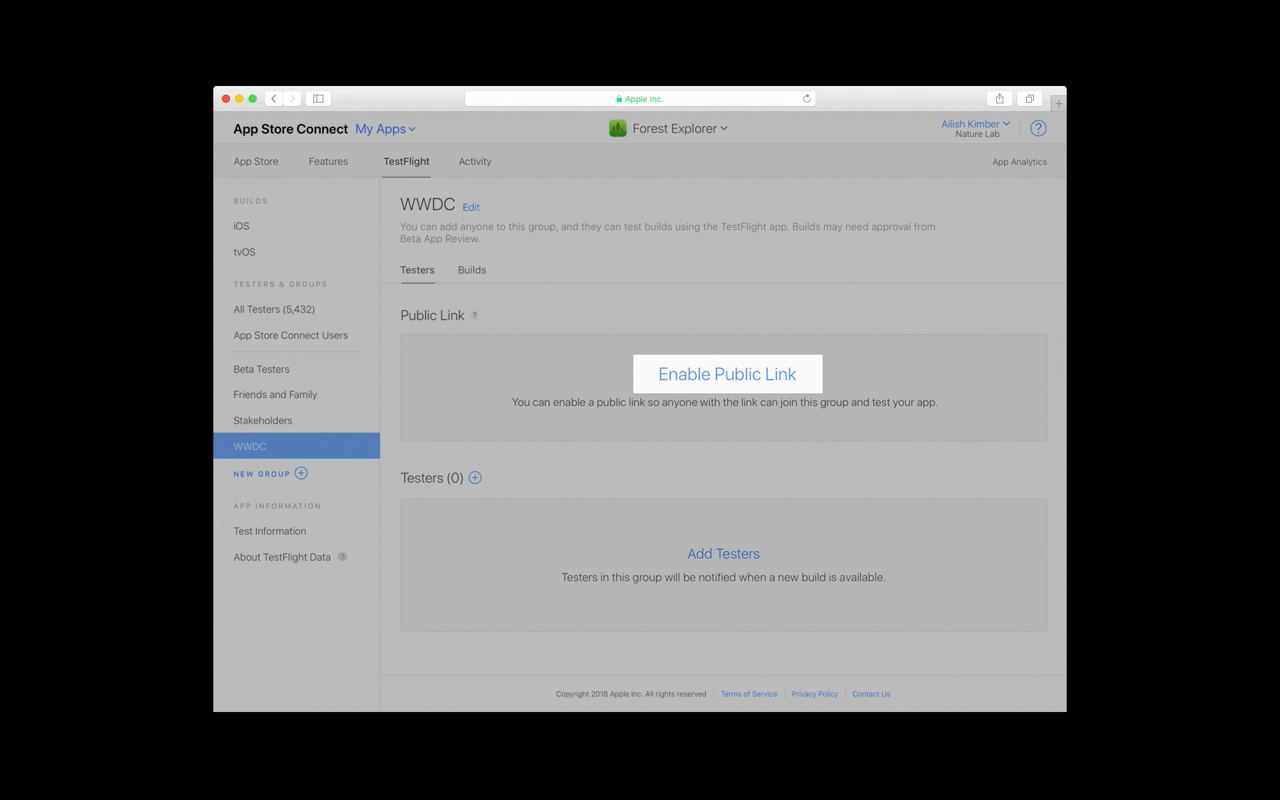
Task: Go forward with Safari's forward arrow
Action: [291, 99]
